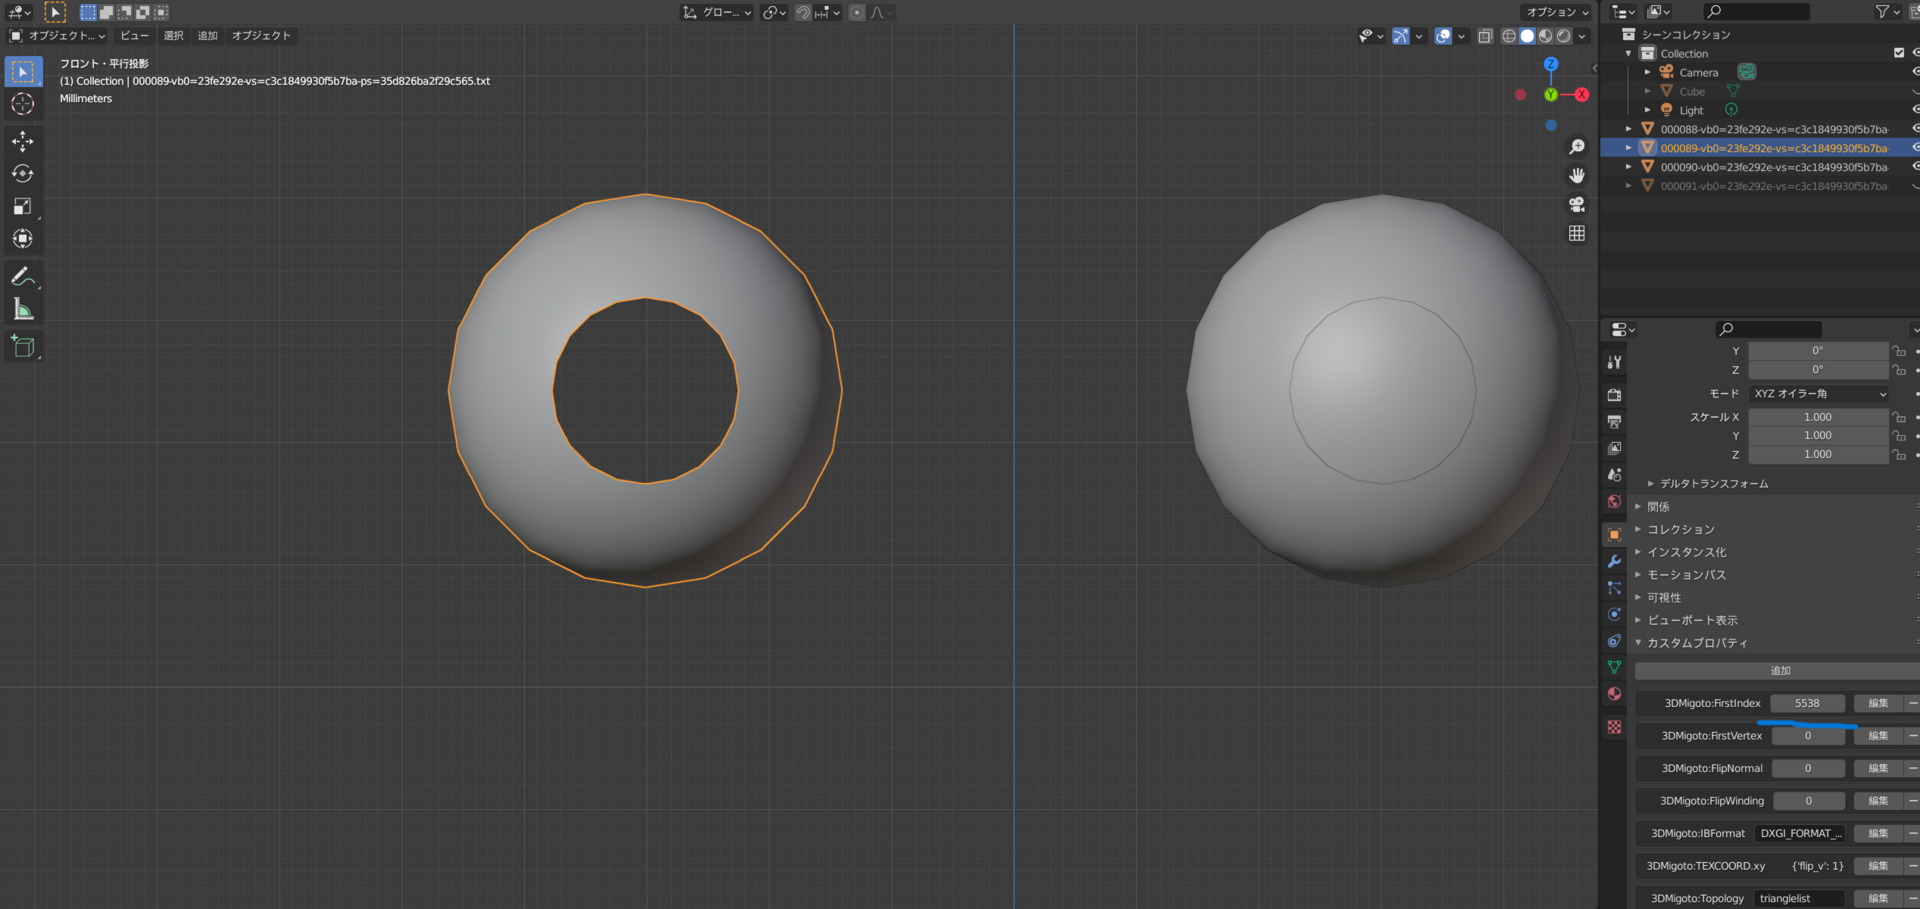Click the 追加 button in custom properties
Screen dimensions: 1920x909
click(1780, 671)
